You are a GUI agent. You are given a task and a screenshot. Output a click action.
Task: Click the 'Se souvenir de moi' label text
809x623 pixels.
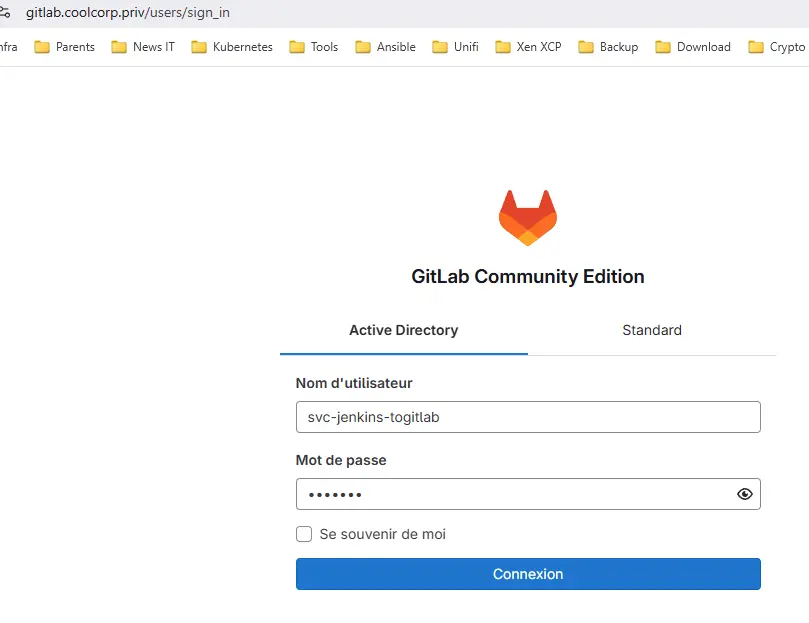tap(382, 534)
